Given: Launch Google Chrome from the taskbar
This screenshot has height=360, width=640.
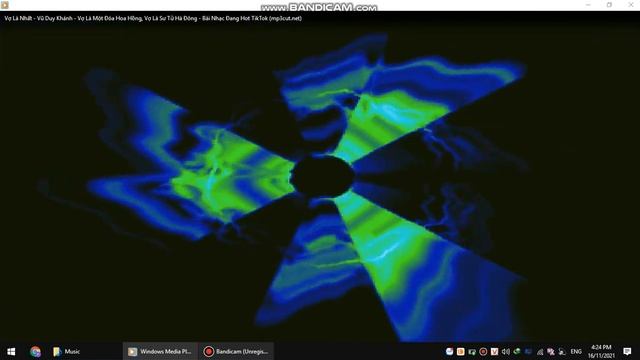Looking at the screenshot, I should point(36,351).
